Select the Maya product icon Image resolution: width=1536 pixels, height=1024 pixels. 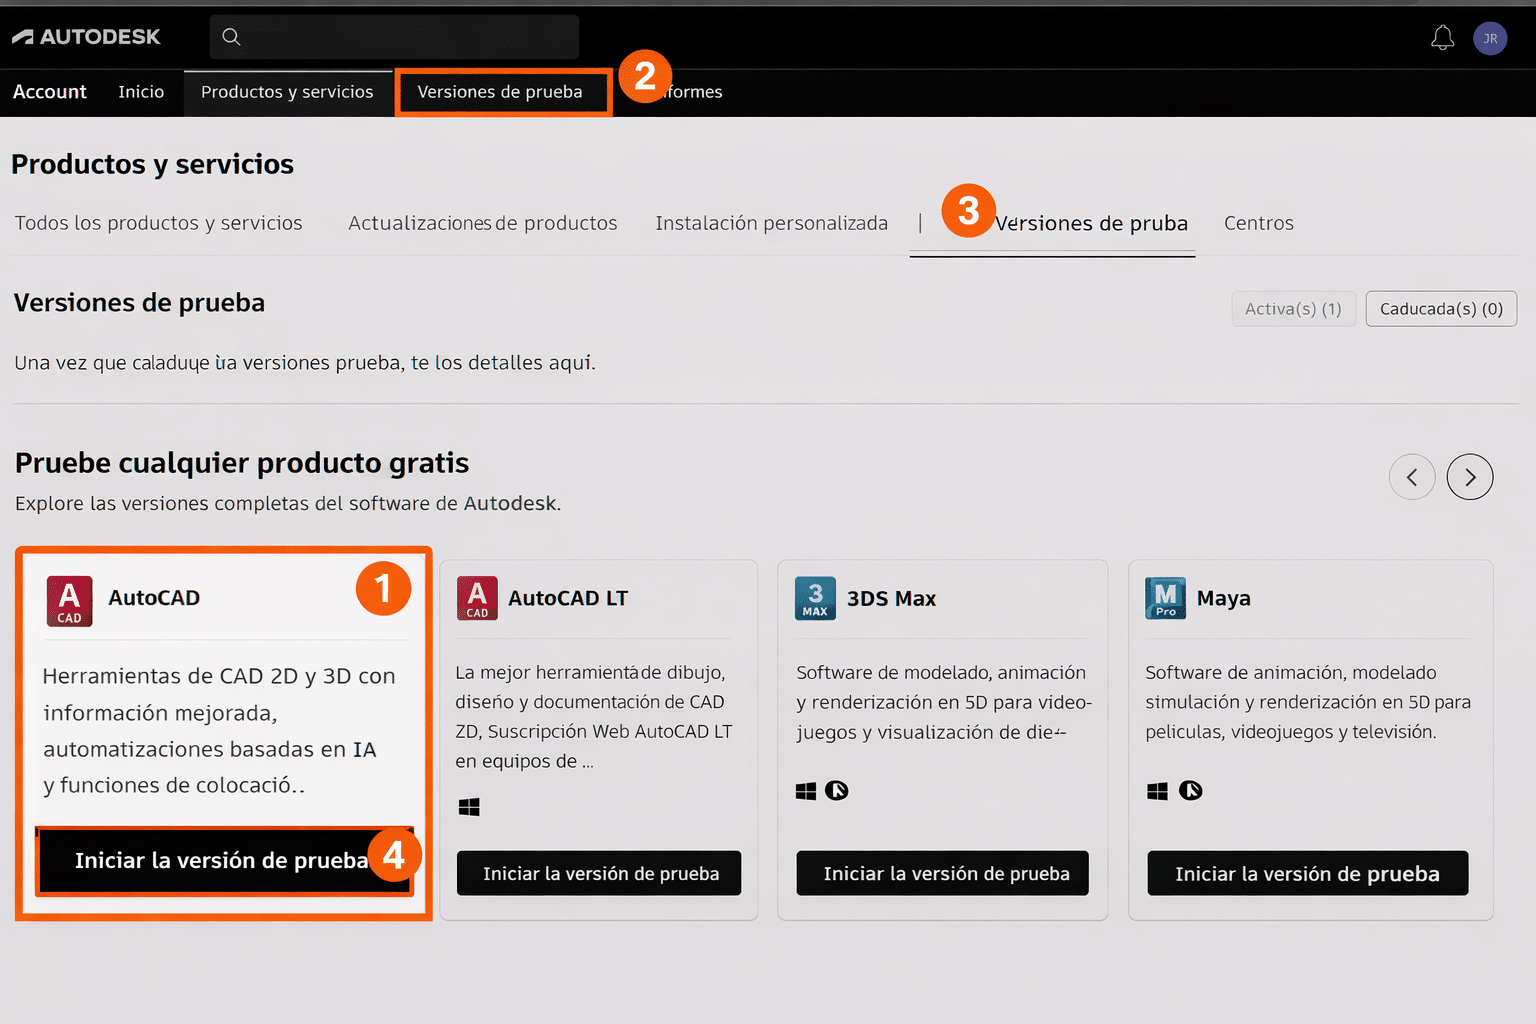[x=1164, y=598]
